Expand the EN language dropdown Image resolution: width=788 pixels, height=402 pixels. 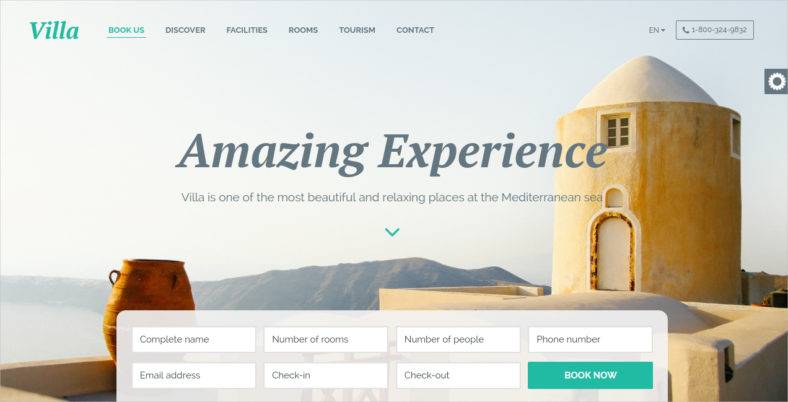tap(656, 30)
